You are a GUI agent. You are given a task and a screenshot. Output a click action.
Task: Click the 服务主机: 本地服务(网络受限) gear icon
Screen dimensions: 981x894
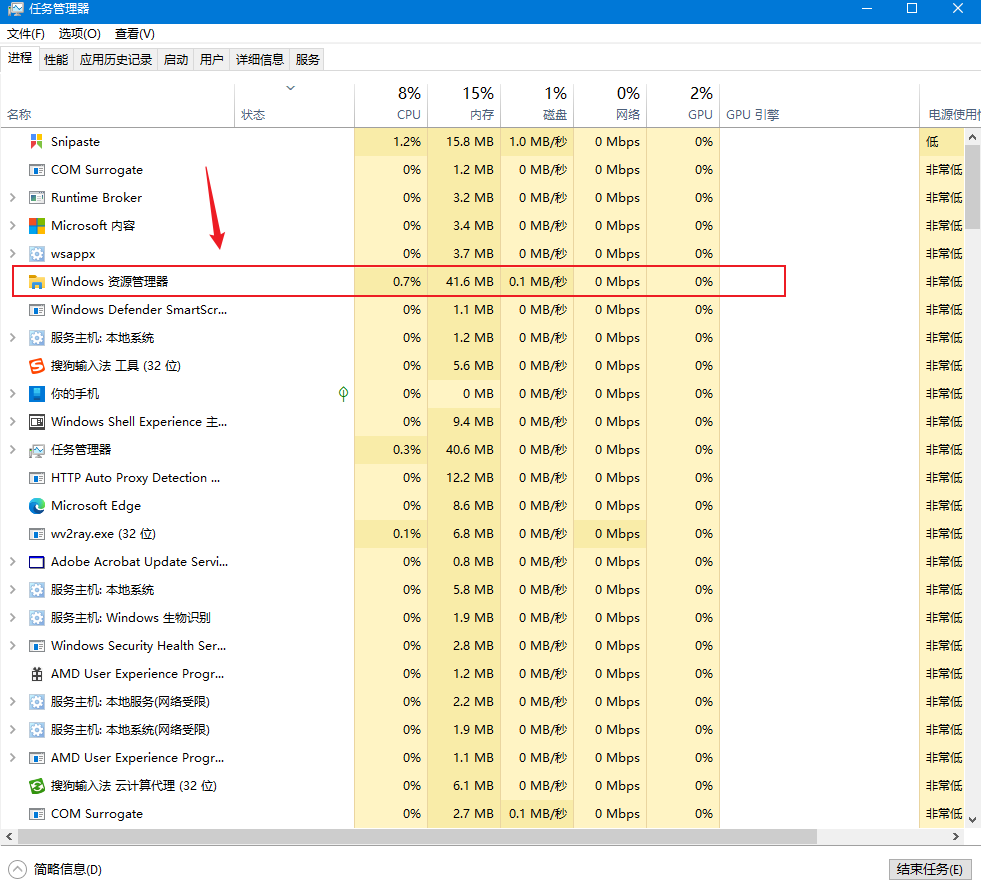(37, 701)
